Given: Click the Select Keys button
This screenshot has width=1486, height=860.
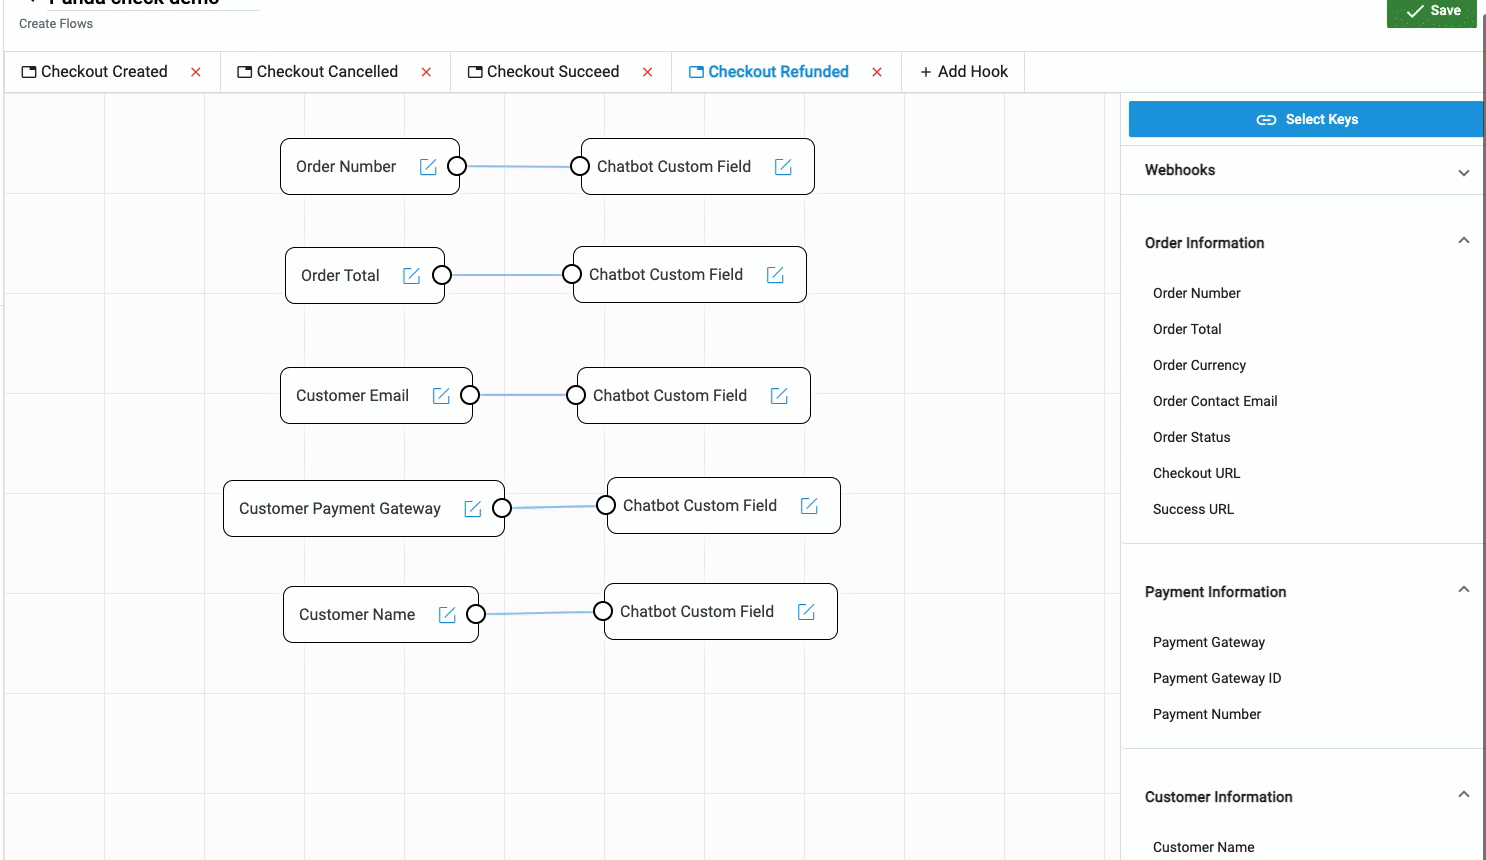Looking at the screenshot, I should point(1306,119).
